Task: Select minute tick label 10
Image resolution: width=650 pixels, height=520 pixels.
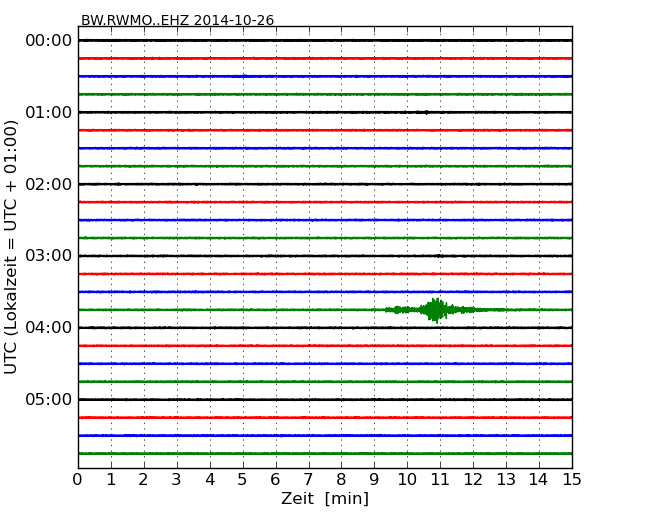Action: 407,479
